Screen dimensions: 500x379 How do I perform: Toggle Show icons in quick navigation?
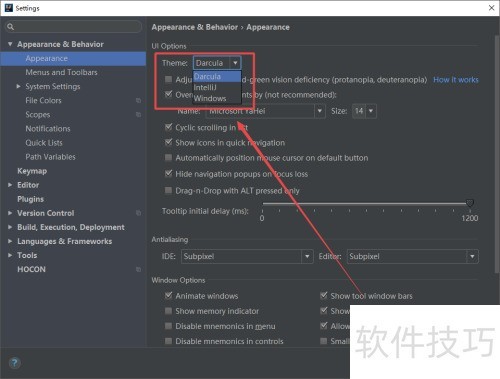coord(169,143)
